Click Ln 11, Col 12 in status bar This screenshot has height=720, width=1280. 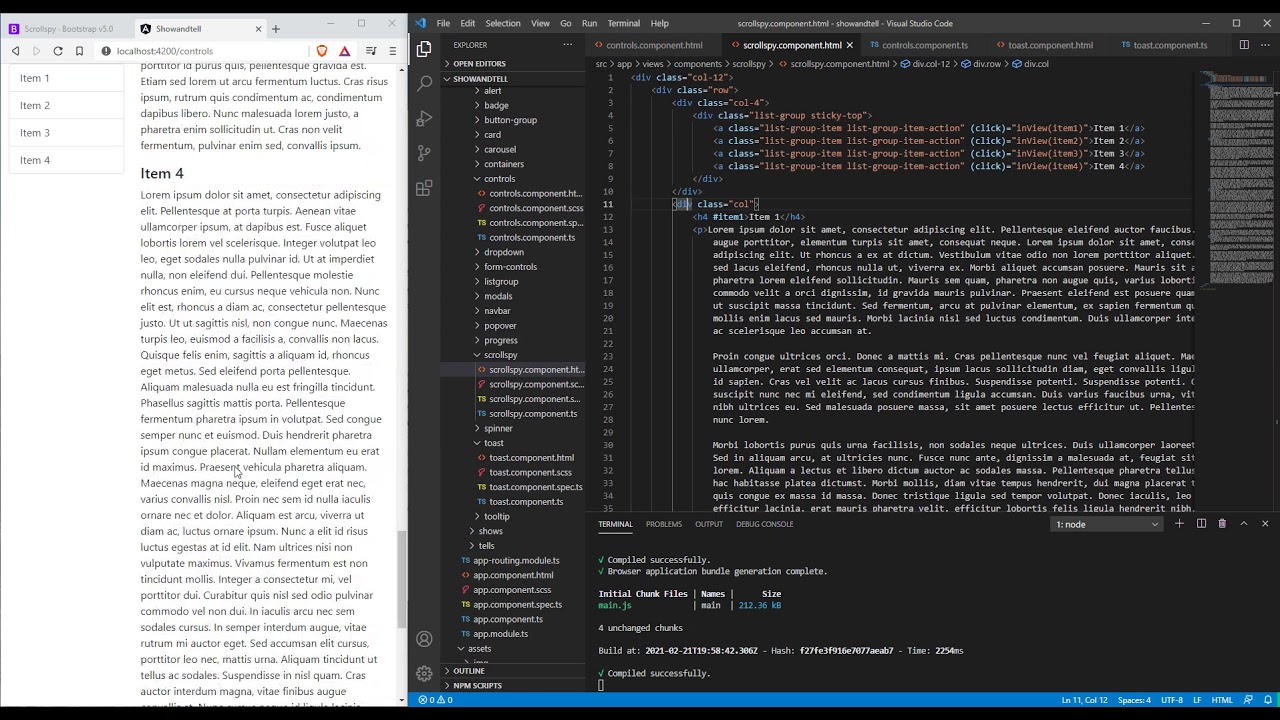(1085, 700)
